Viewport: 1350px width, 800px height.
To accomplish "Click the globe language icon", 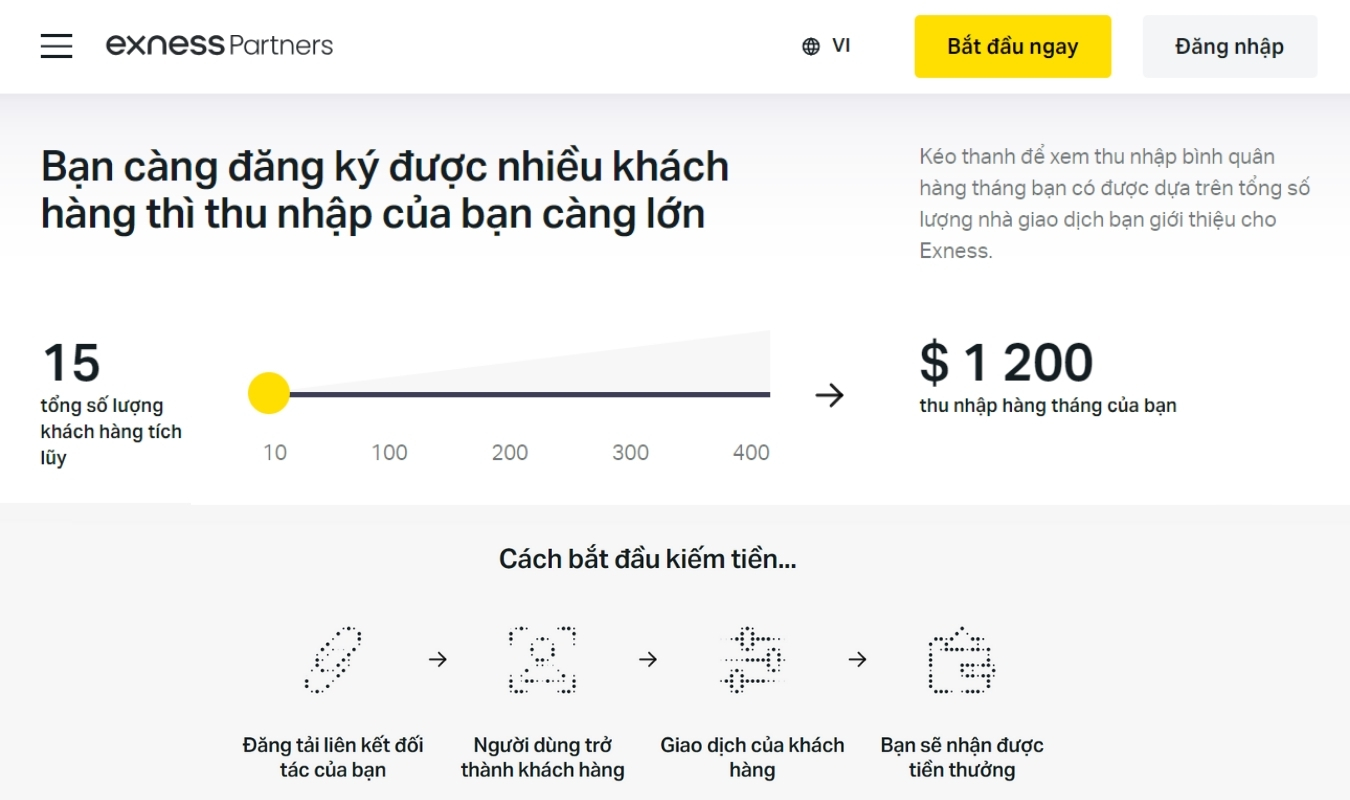I will click(811, 46).
